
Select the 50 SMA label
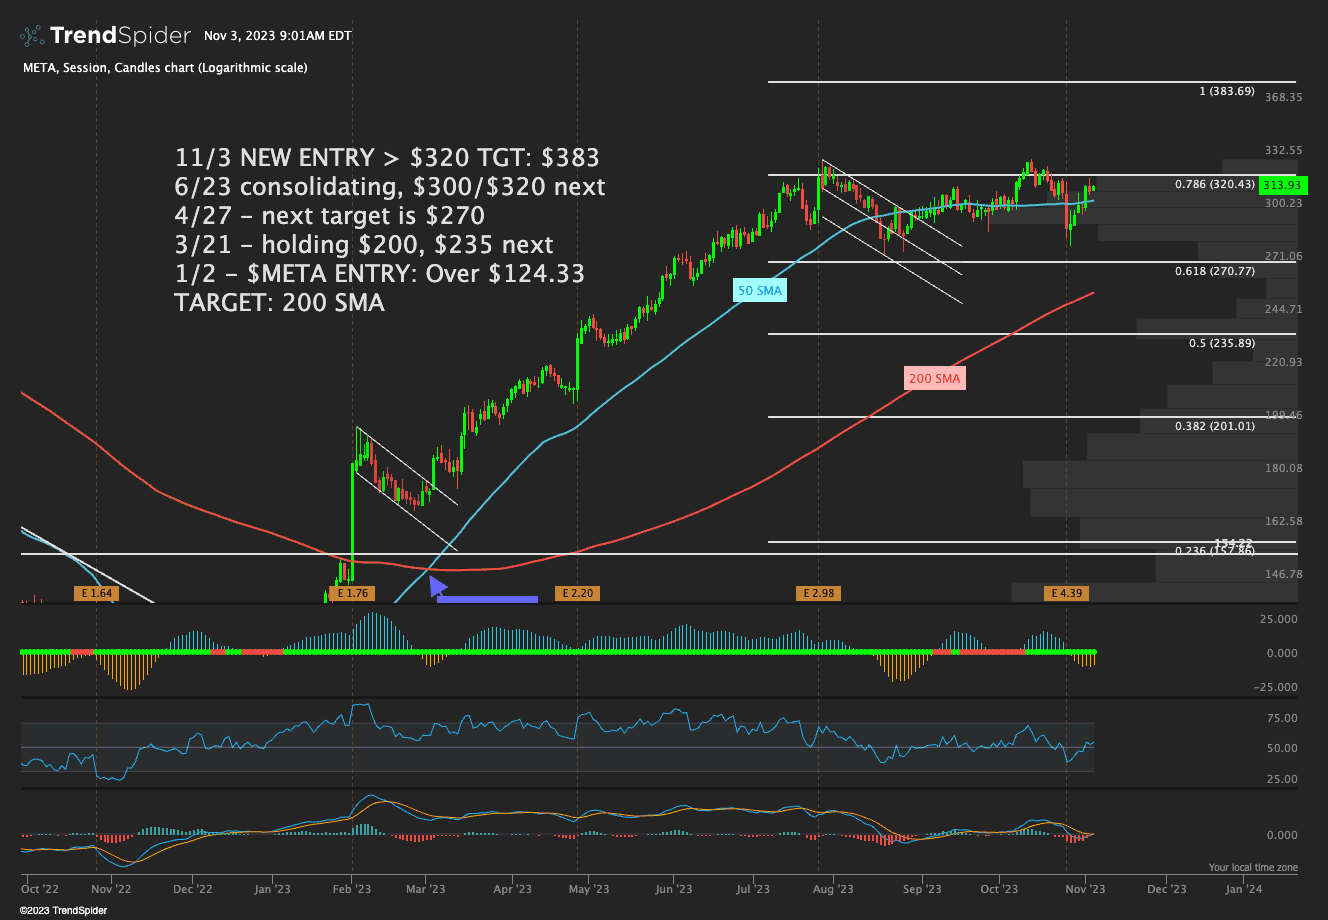coord(758,290)
